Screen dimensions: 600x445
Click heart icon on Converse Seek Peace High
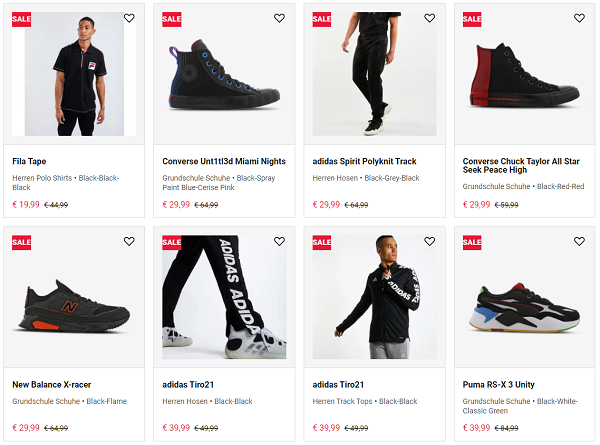pyautogui.click(x=580, y=18)
